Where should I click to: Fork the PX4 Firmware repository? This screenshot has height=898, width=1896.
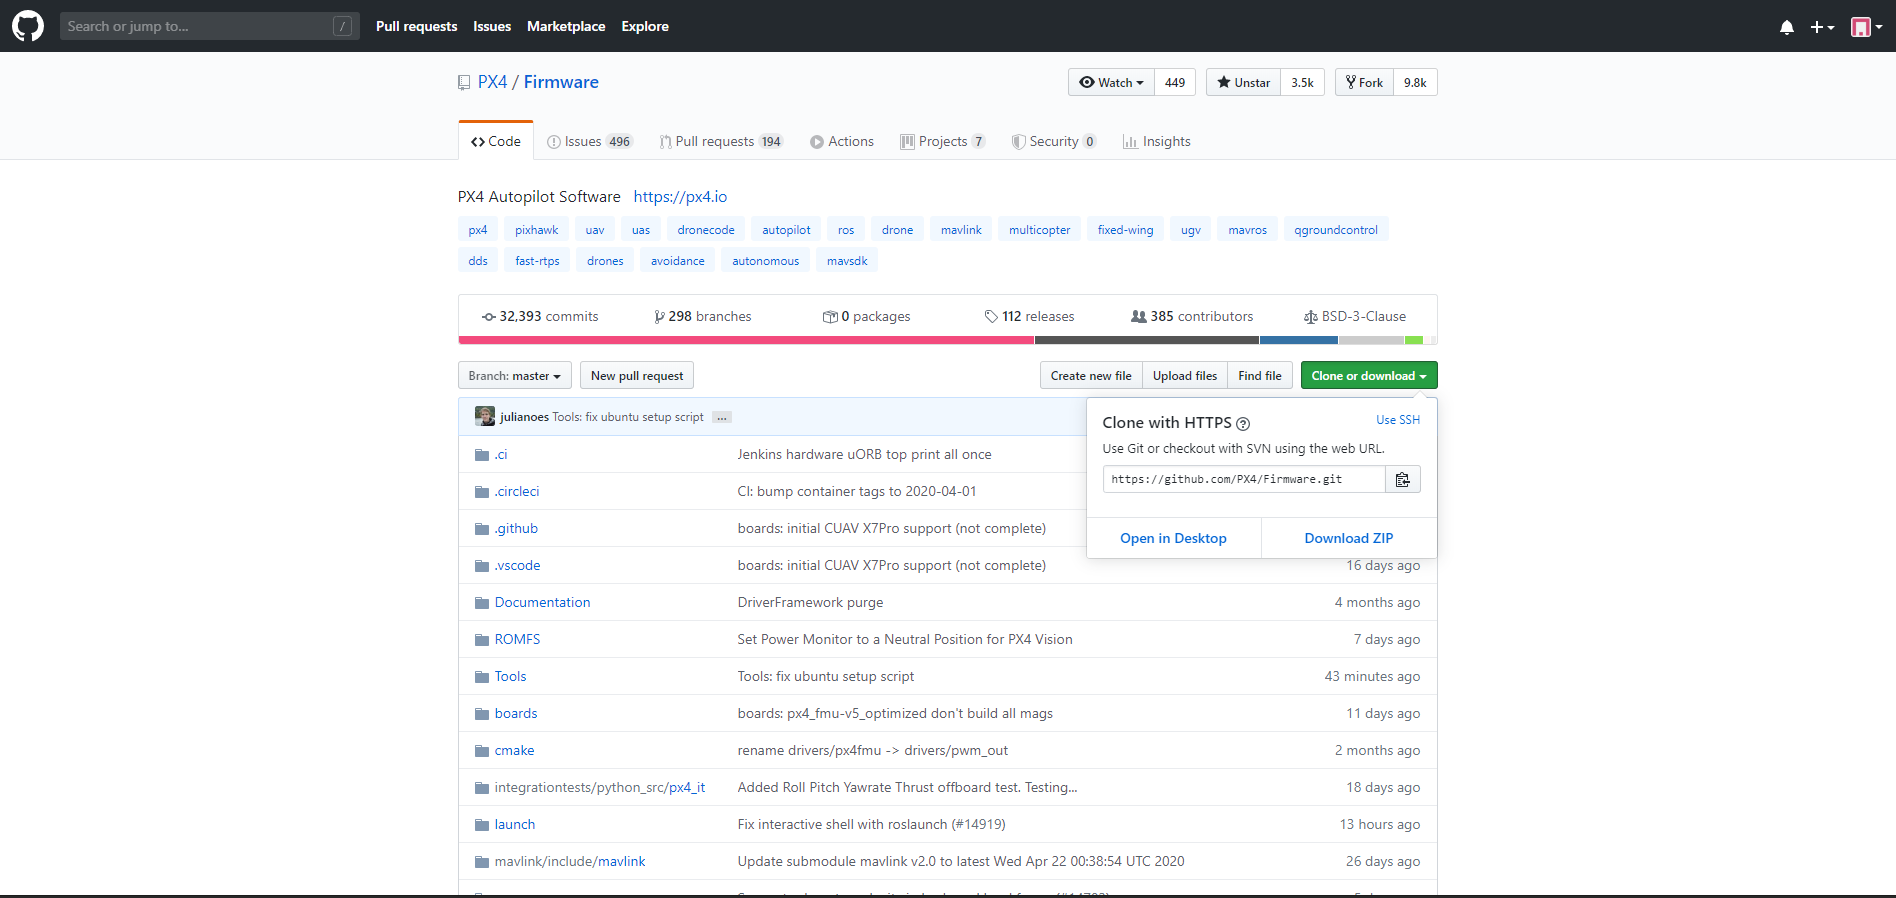point(1364,83)
